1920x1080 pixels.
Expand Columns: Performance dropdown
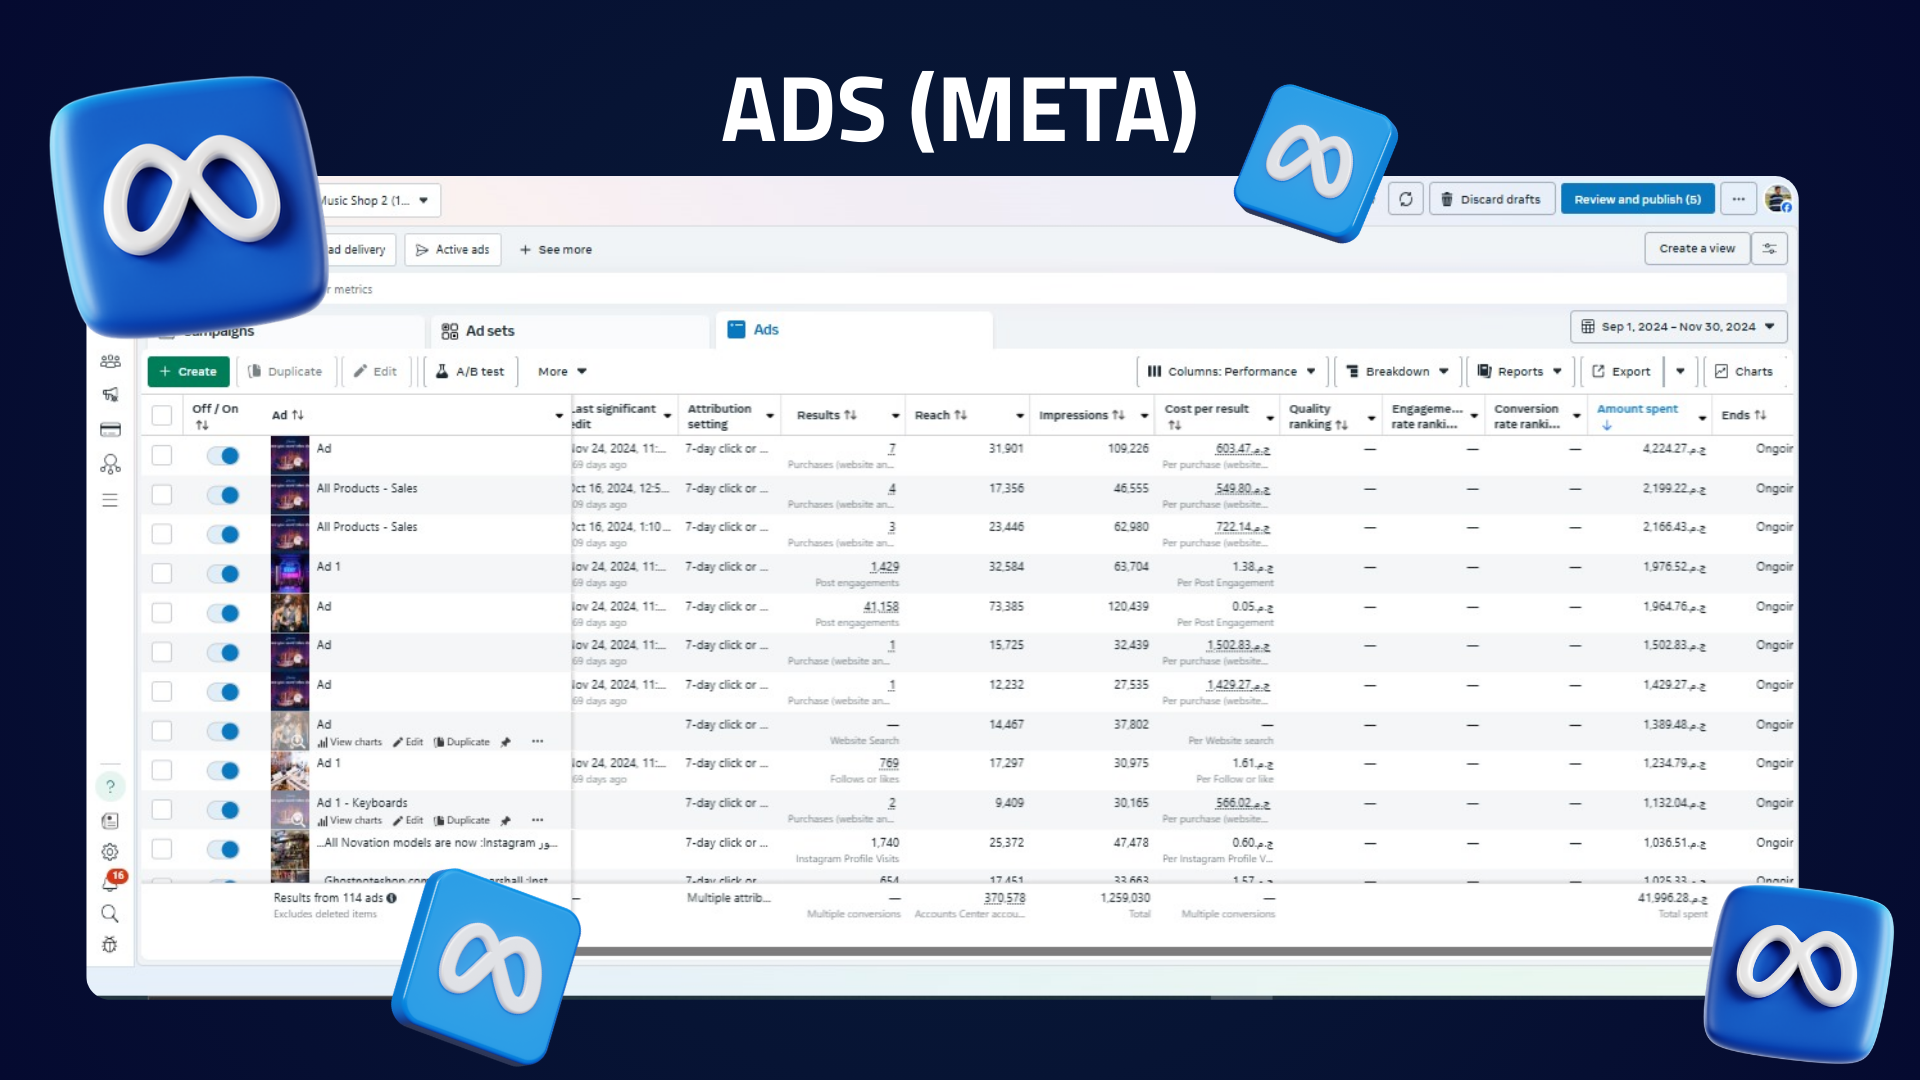1231,371
